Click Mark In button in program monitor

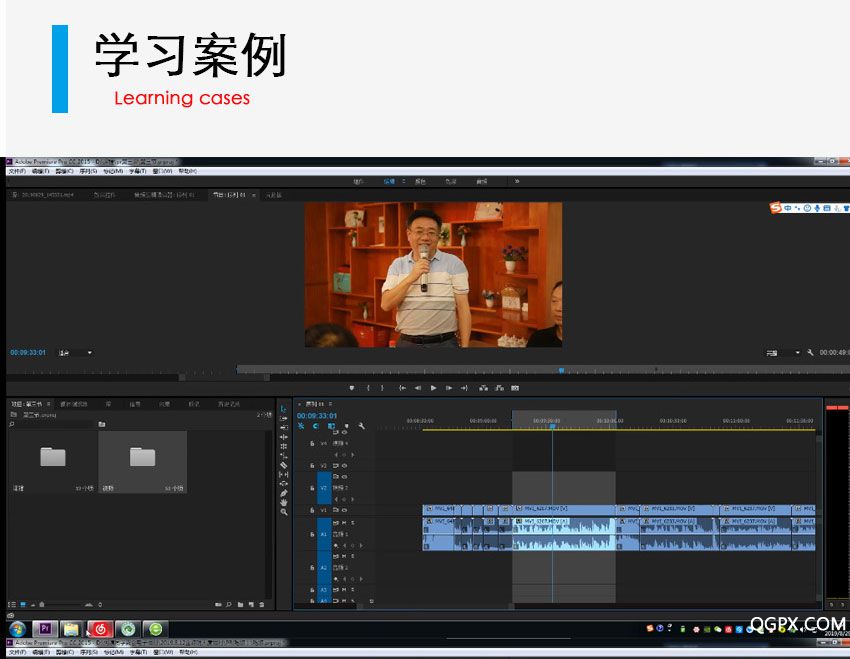tap(368, 388)
